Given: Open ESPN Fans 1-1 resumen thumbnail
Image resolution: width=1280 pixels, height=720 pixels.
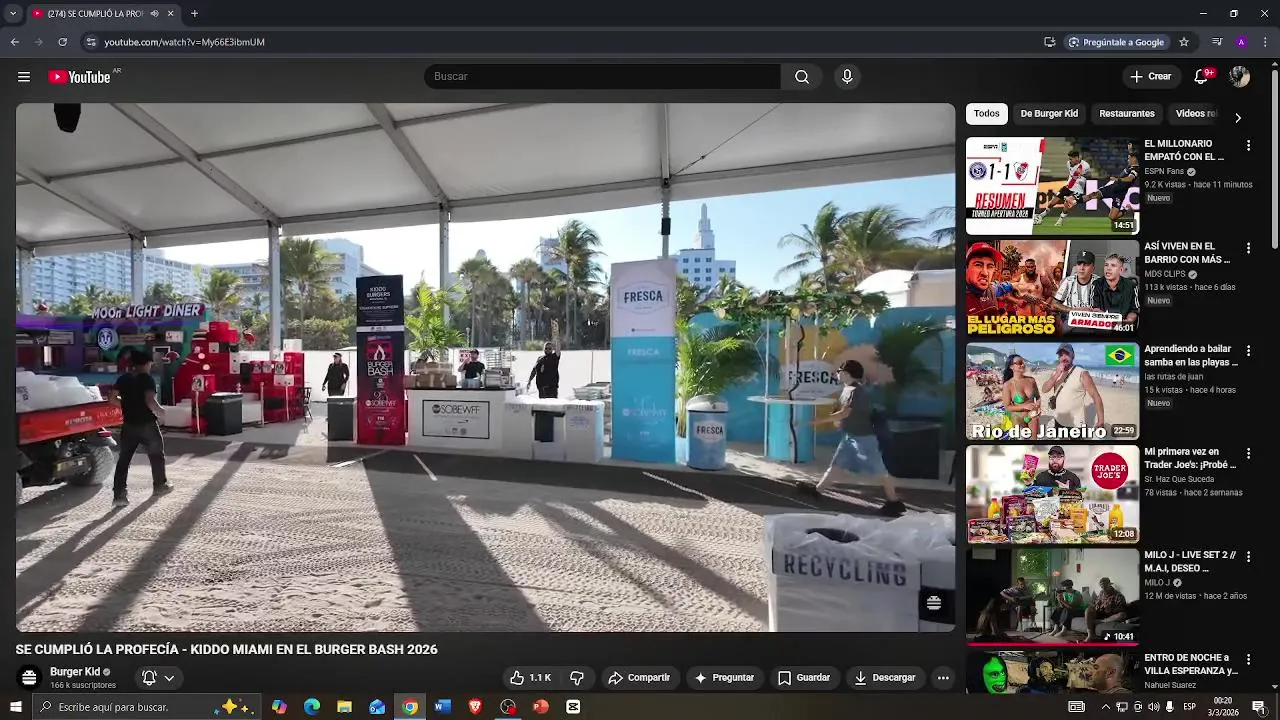Looking at the screenshot, I should pyautogui.click(x=1052, y=186).
